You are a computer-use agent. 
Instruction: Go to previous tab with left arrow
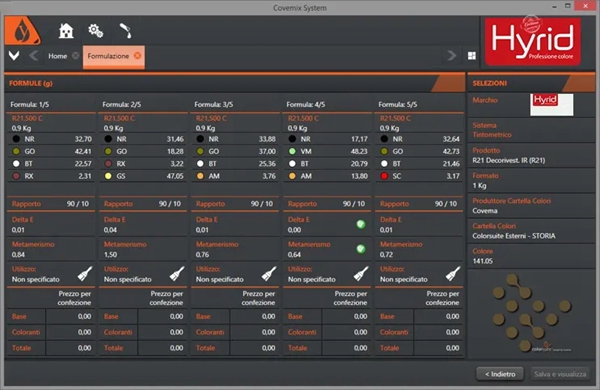coord(34,56)
